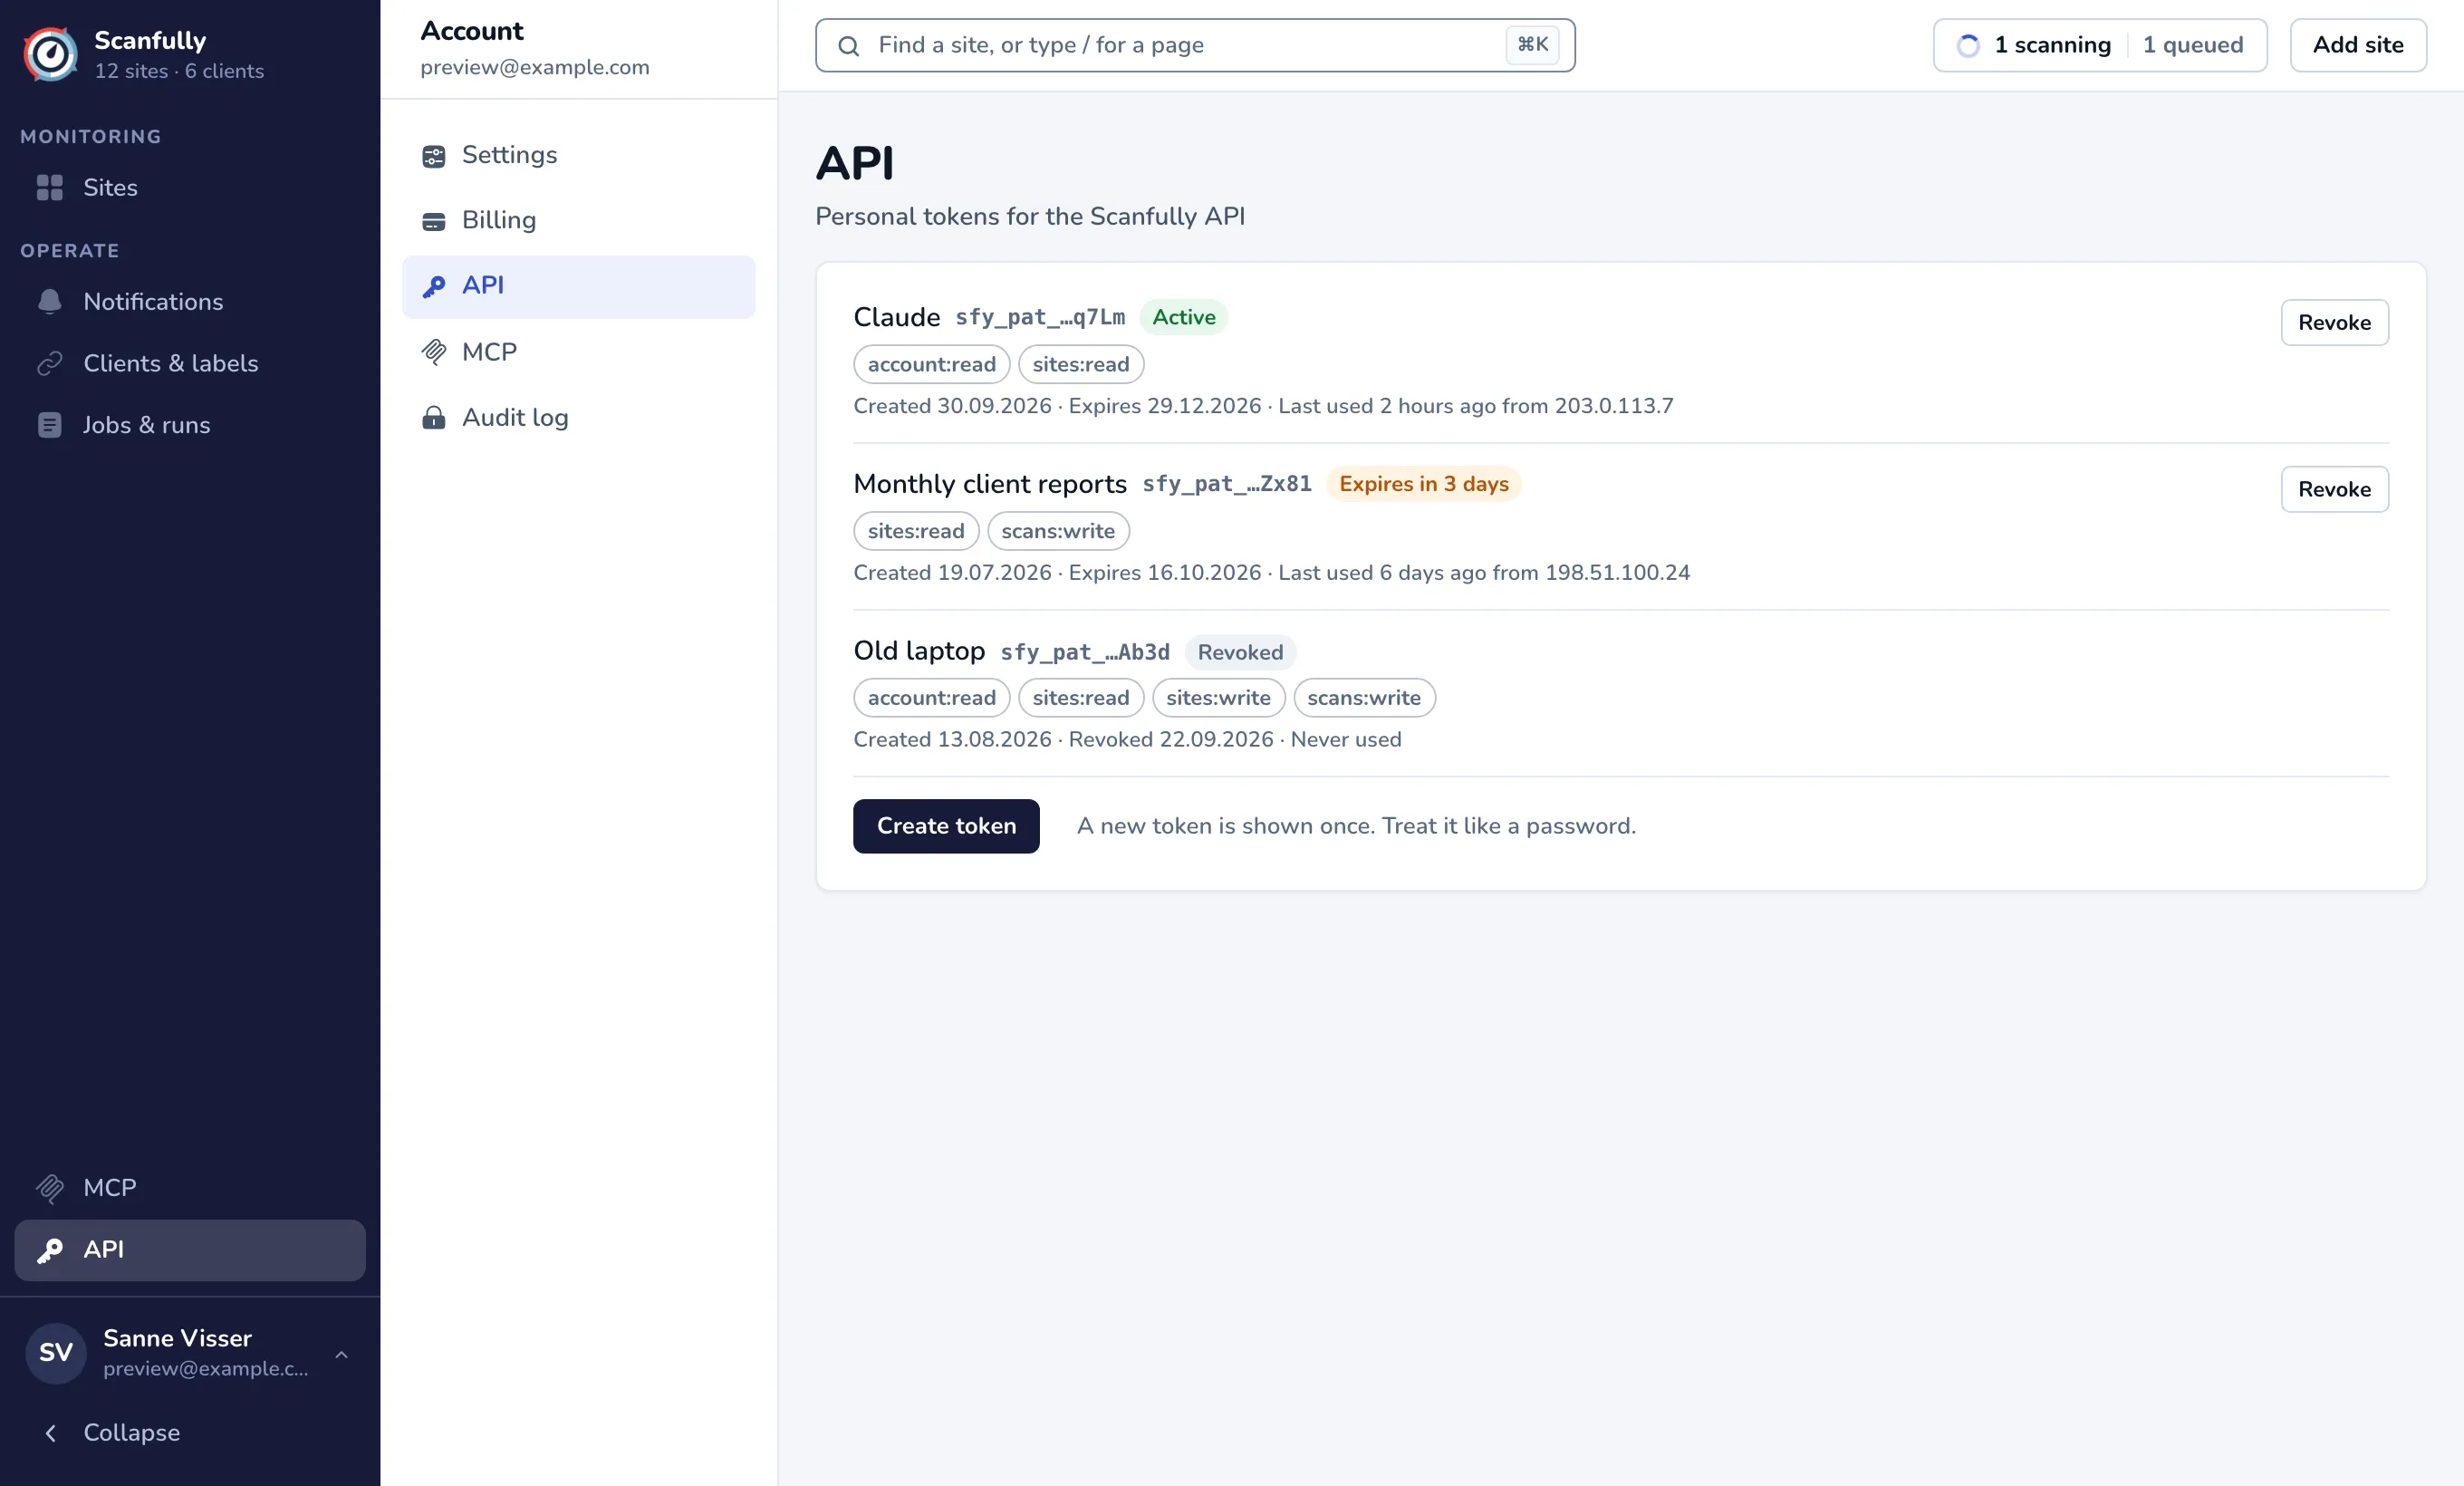Click the Billing card icon
The image size is (2464, 1486).
click(x=433, y=221)
